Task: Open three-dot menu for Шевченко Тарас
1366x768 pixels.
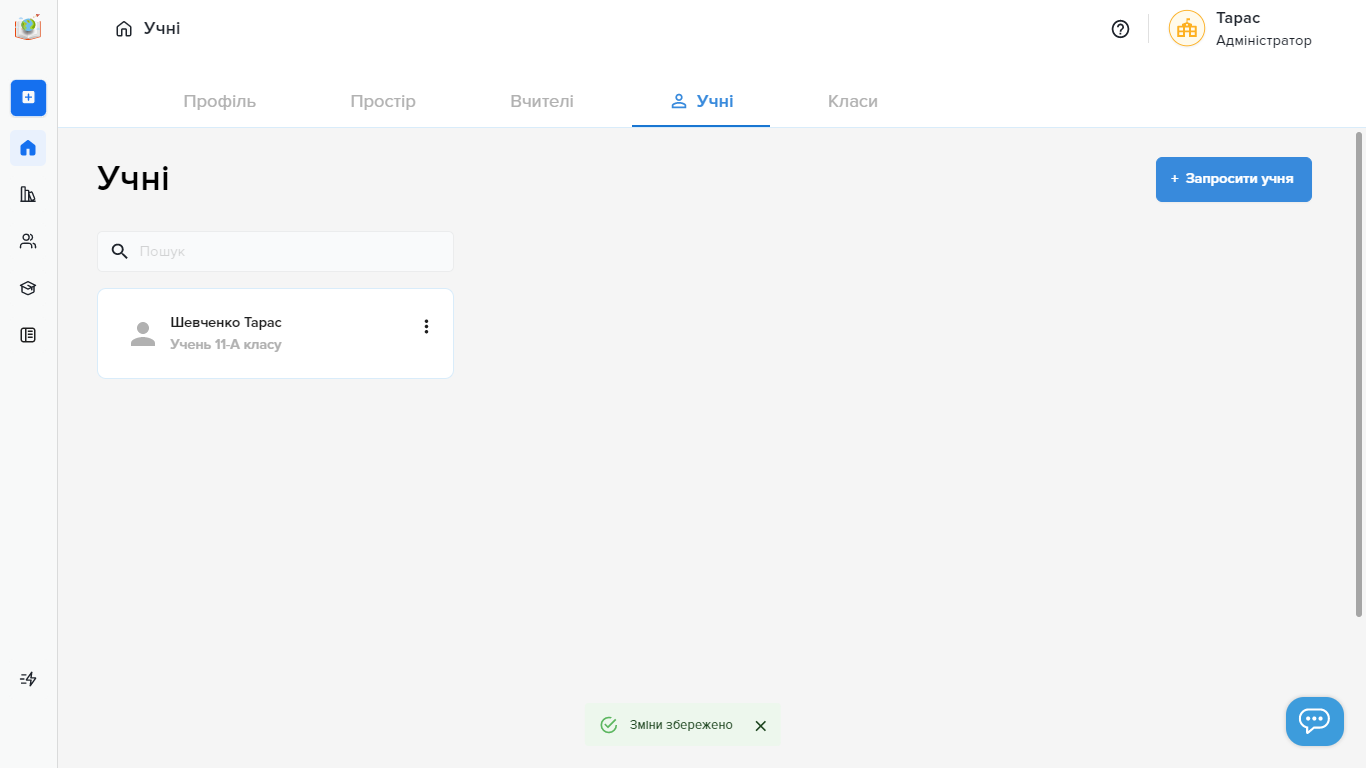Action: click(x=426, y=326)
